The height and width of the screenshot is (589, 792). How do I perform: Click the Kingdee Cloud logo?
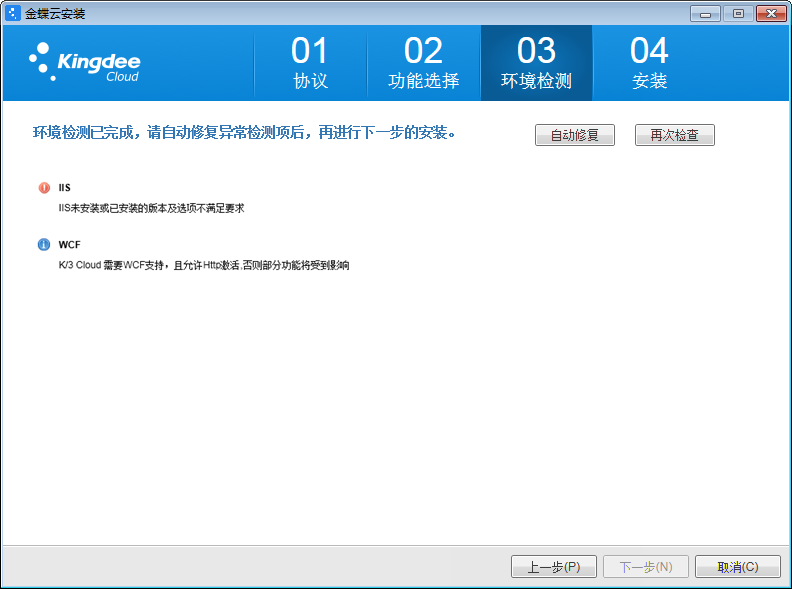pyautogui.click(x=84, y=62)
